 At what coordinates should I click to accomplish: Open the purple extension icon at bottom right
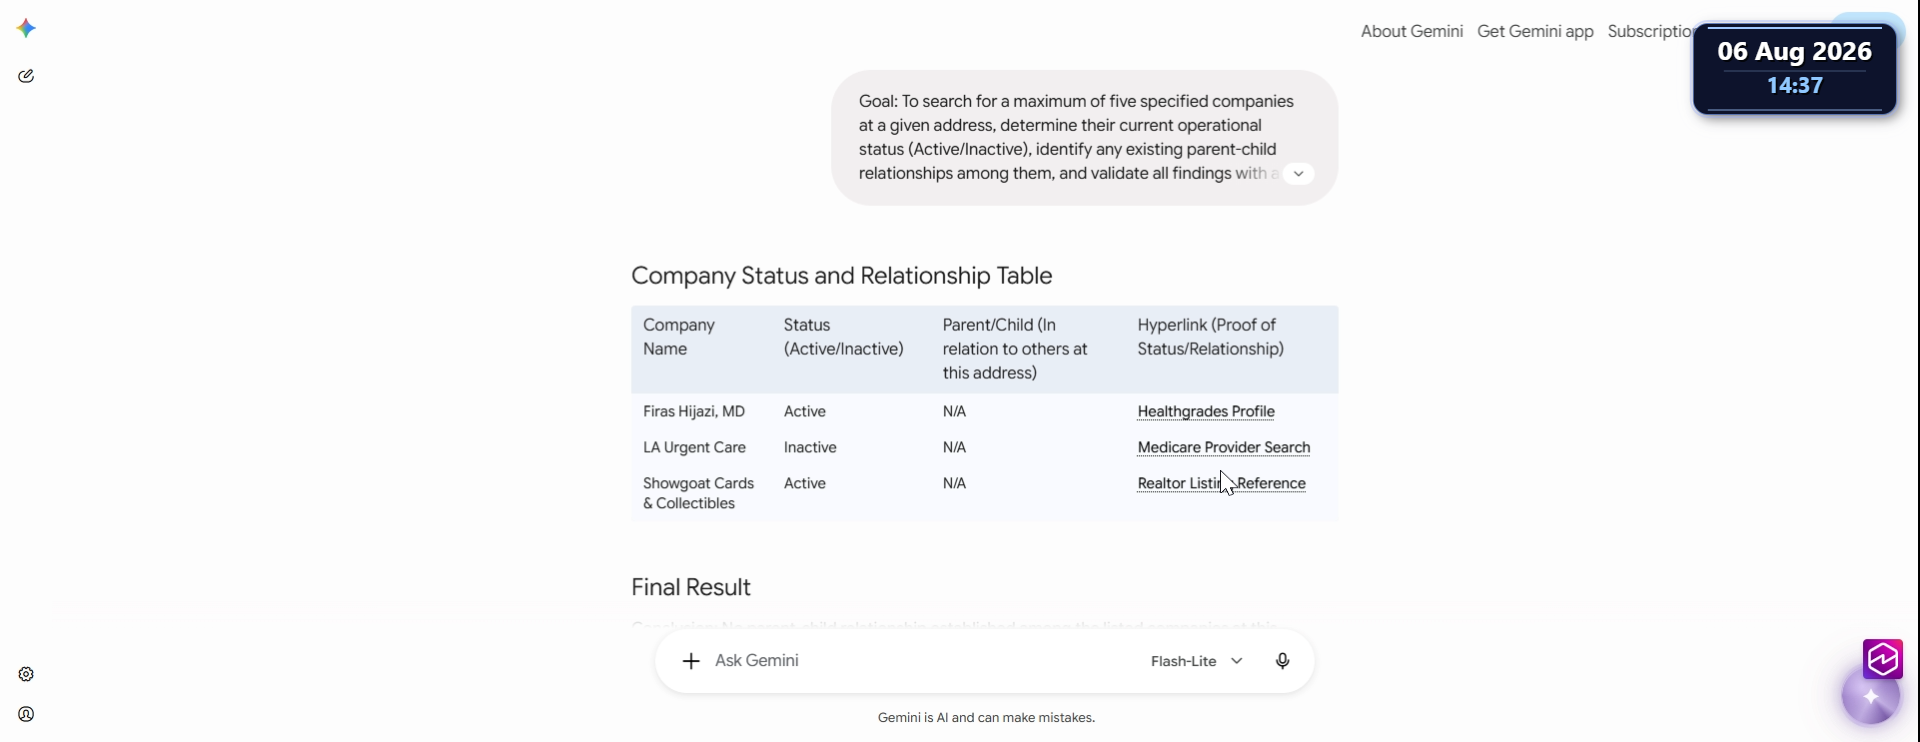pyautogui.click(x=1883, y=659)
